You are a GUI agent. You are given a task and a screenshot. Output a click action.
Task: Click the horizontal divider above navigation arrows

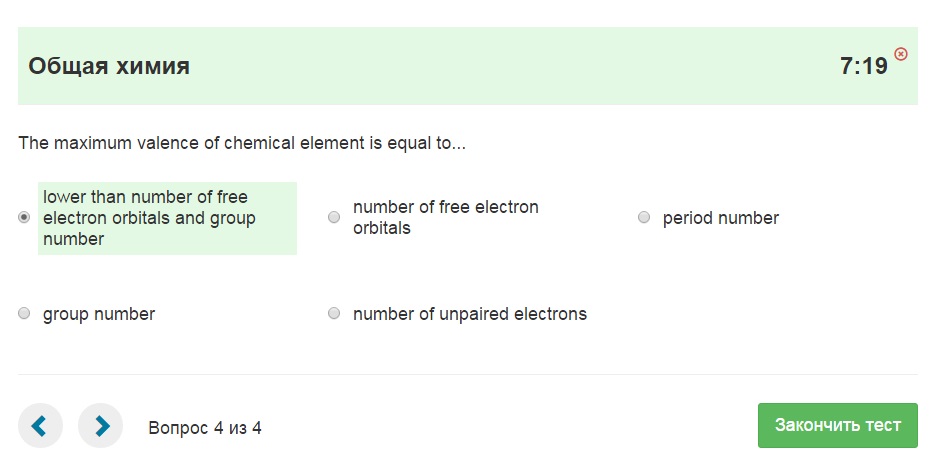tap(467, 375)
